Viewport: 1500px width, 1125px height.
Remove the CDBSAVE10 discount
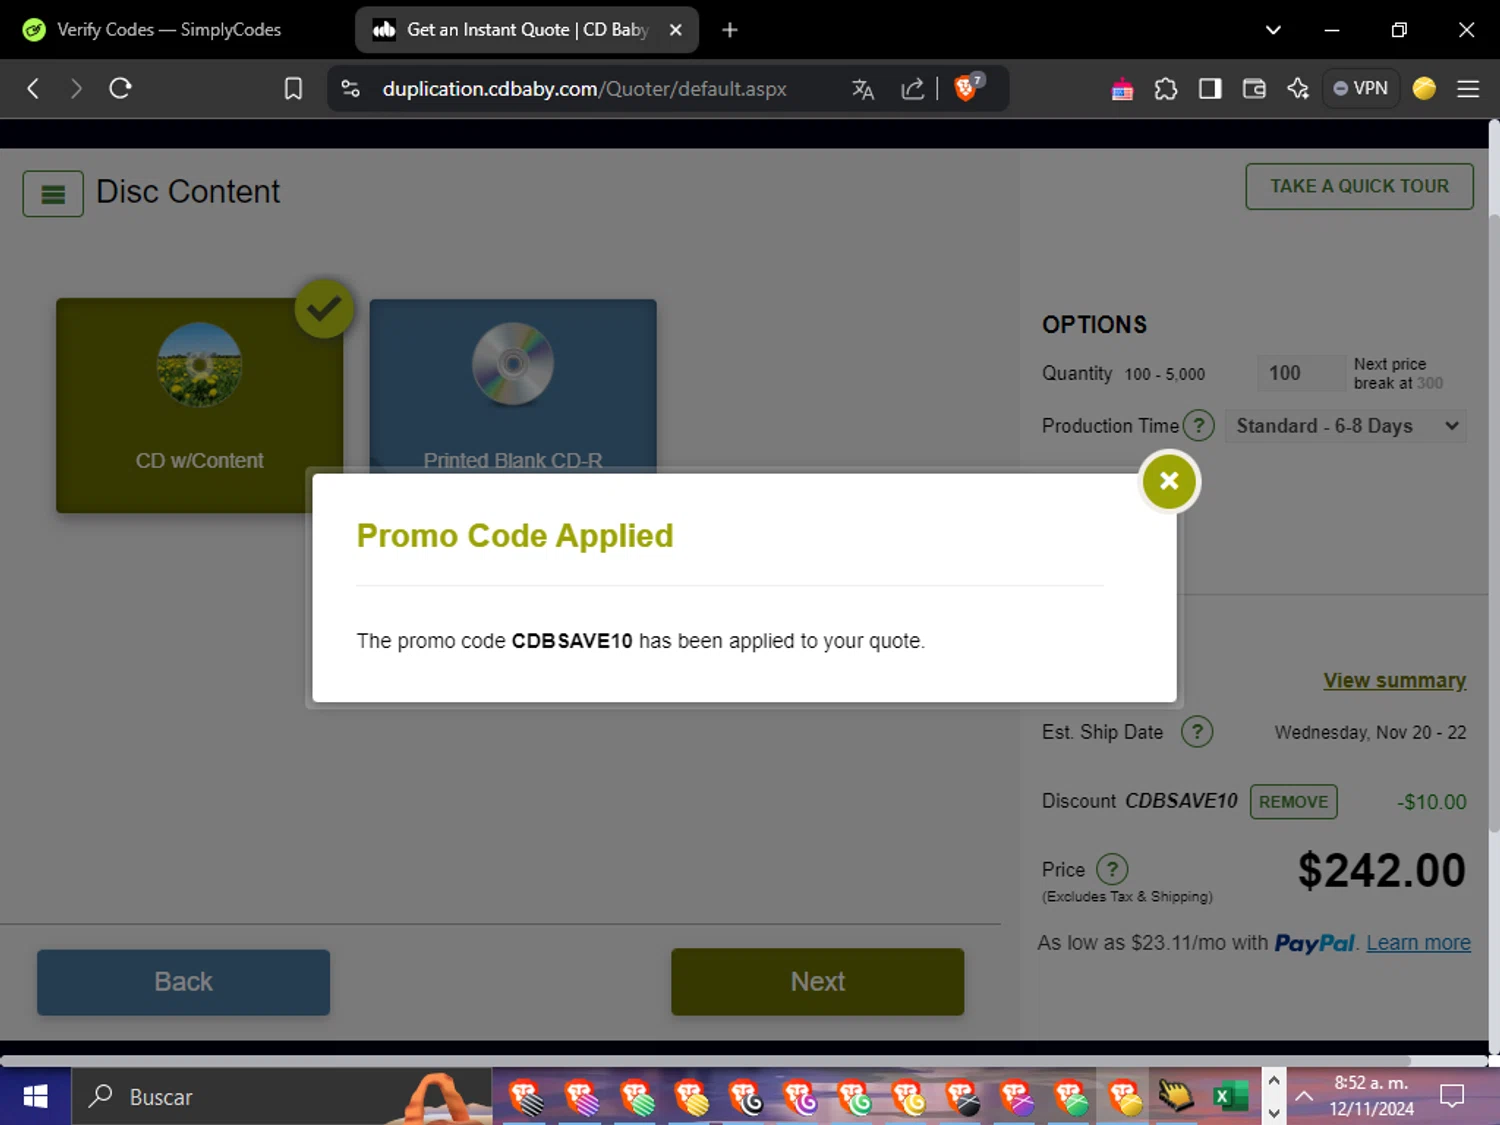click(x=1293, y=802)
